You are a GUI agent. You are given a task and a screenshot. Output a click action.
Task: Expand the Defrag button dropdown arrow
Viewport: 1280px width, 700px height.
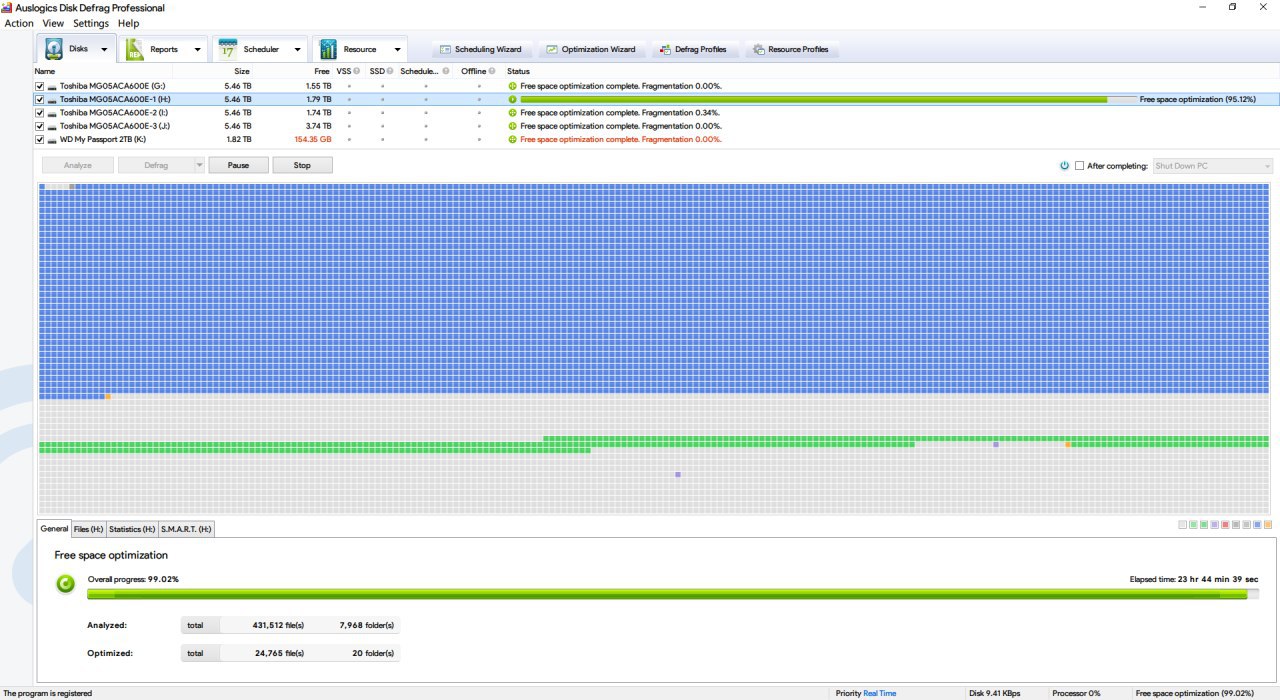point(199,165)
